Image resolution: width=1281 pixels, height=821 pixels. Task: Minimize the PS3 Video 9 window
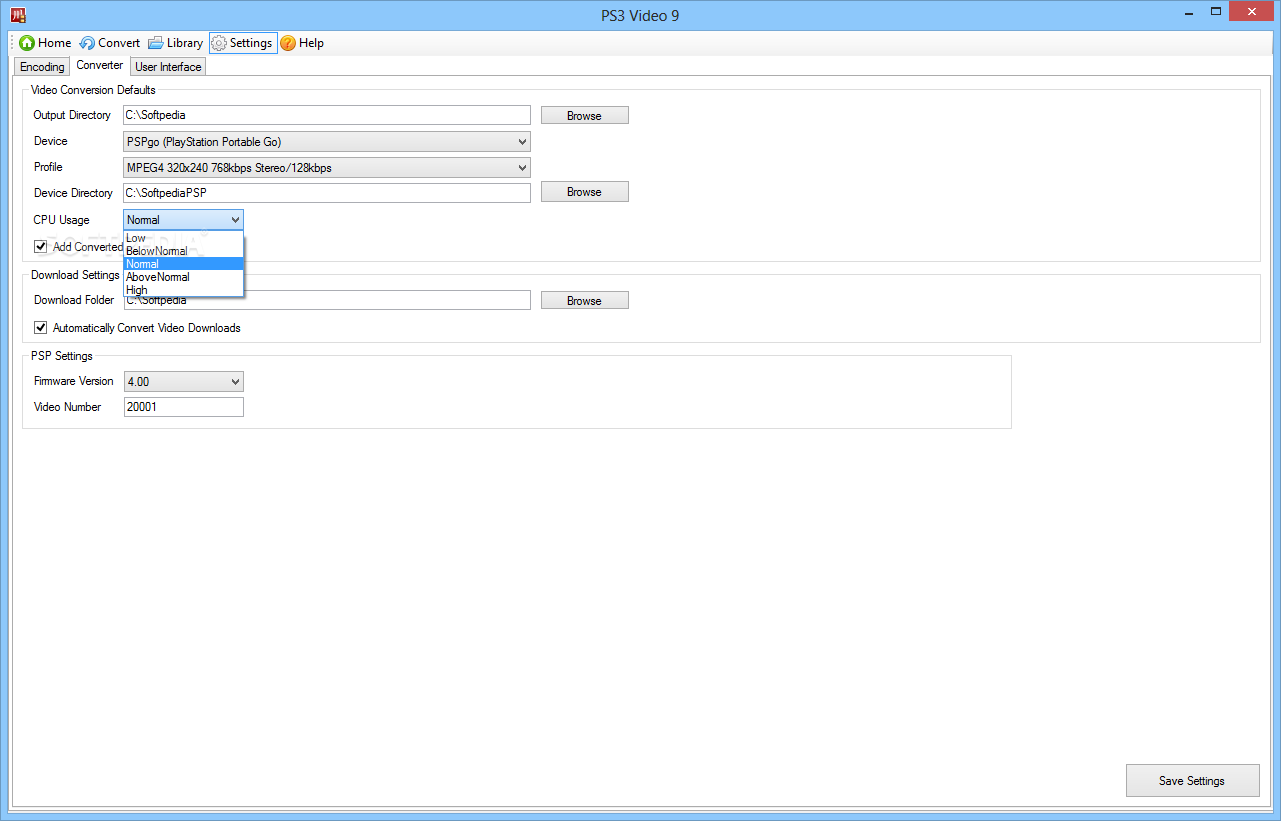1189,12
